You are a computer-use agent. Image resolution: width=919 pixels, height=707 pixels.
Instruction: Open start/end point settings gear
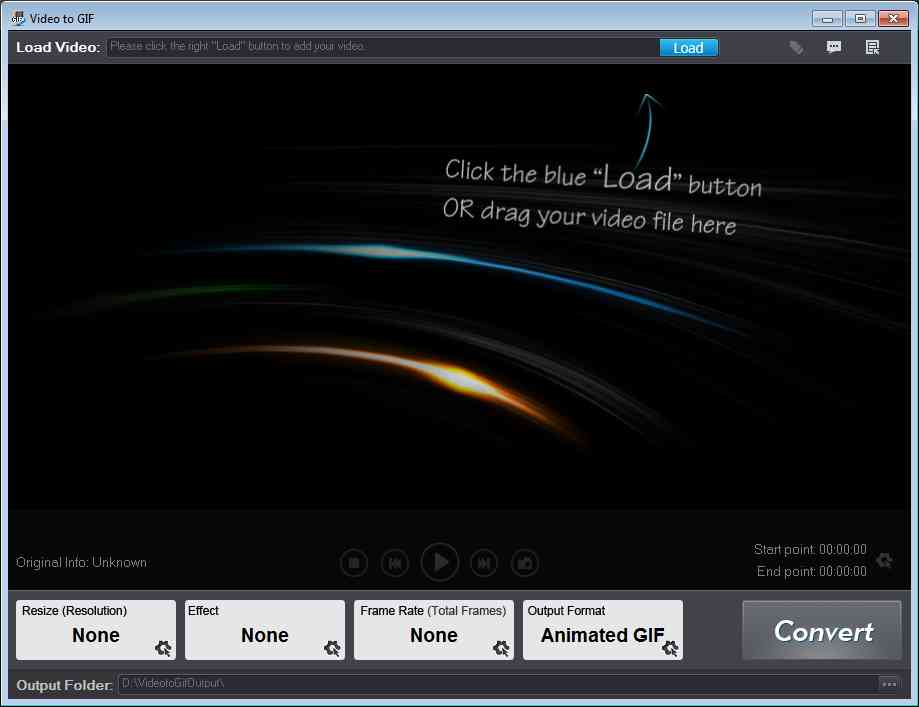pyautogui.click(x=884, y=560)
